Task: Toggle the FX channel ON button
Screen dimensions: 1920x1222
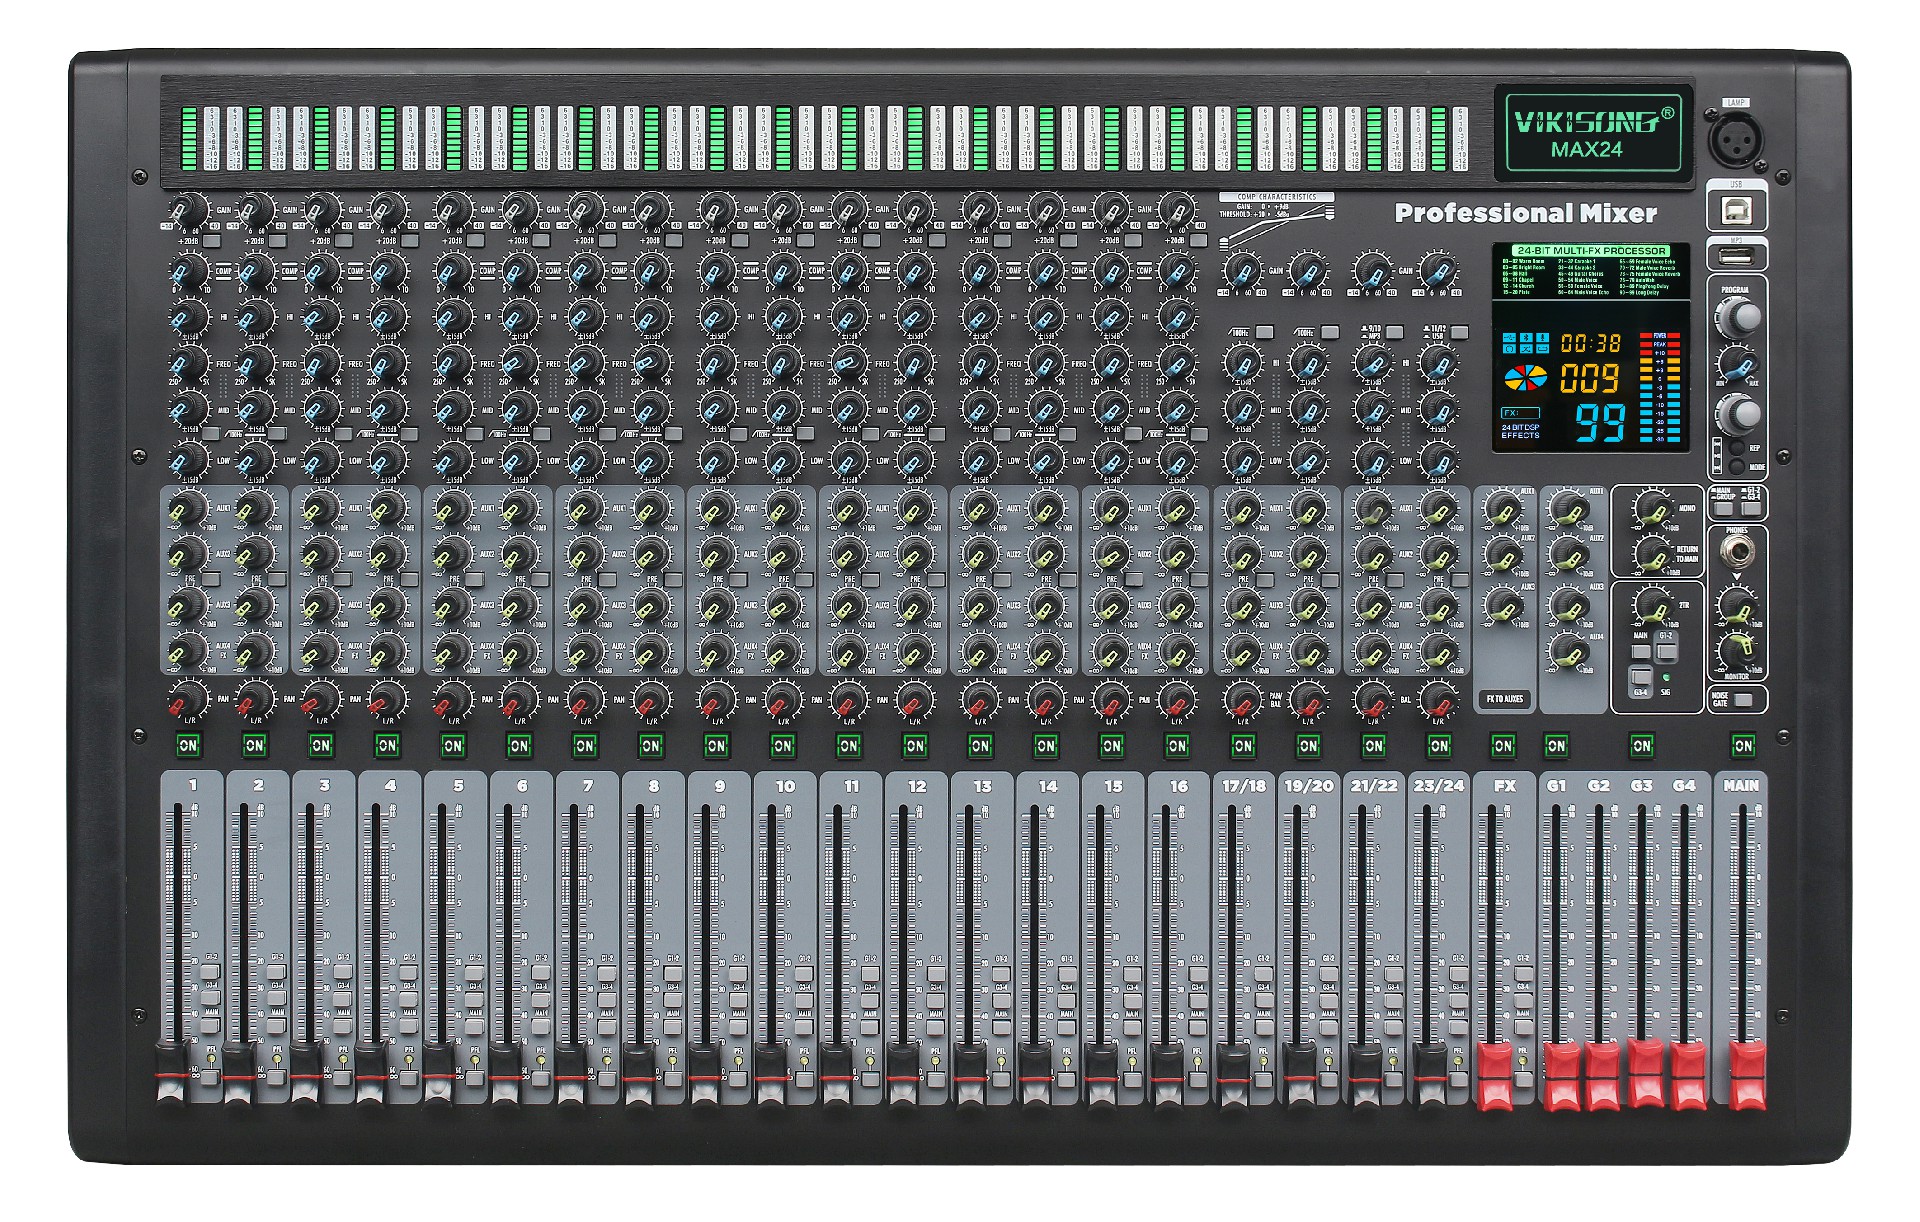Action: [x=1503, y=745]
